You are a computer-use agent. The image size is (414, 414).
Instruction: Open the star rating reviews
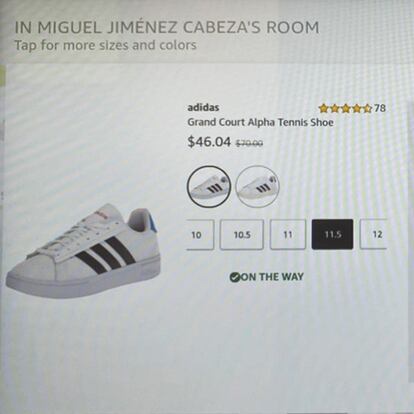[x=345, y=108]
